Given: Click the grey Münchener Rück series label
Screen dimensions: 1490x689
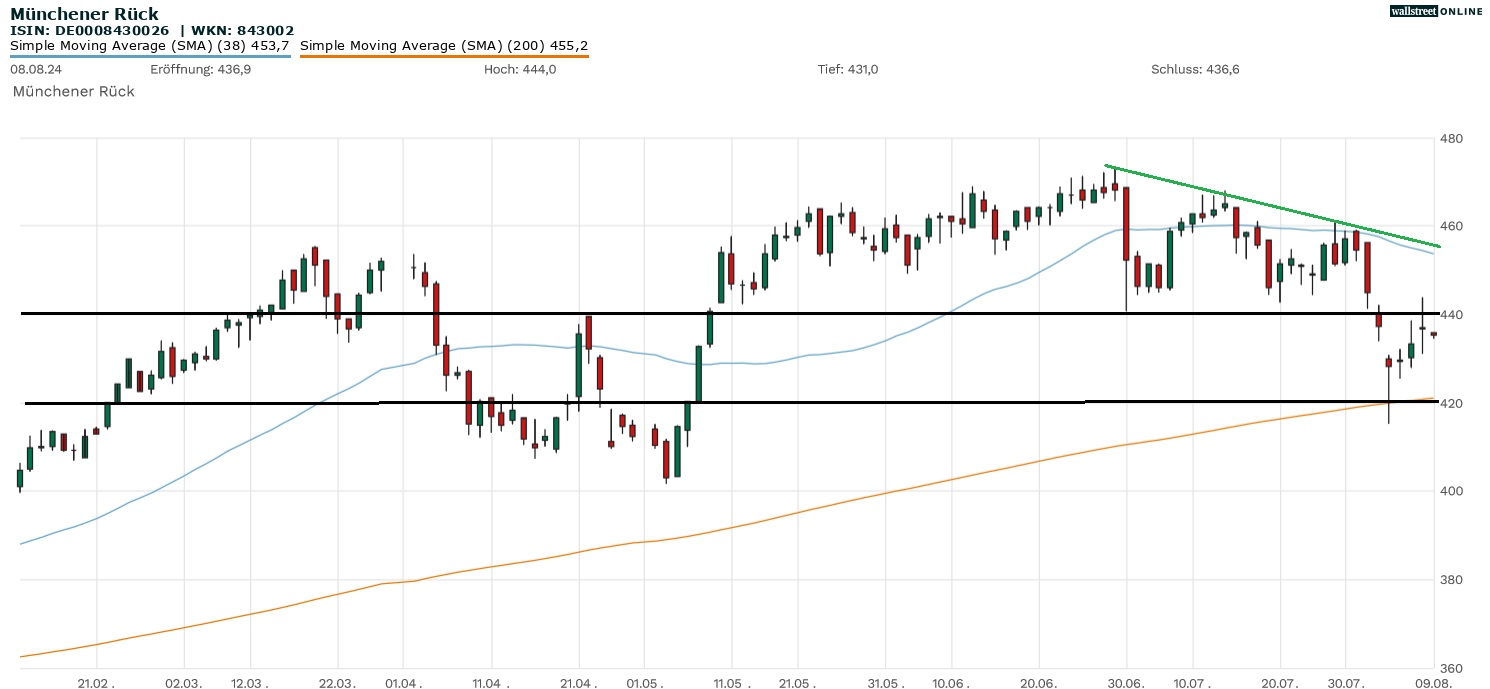Looking at the screenshot, I should 73,91.
